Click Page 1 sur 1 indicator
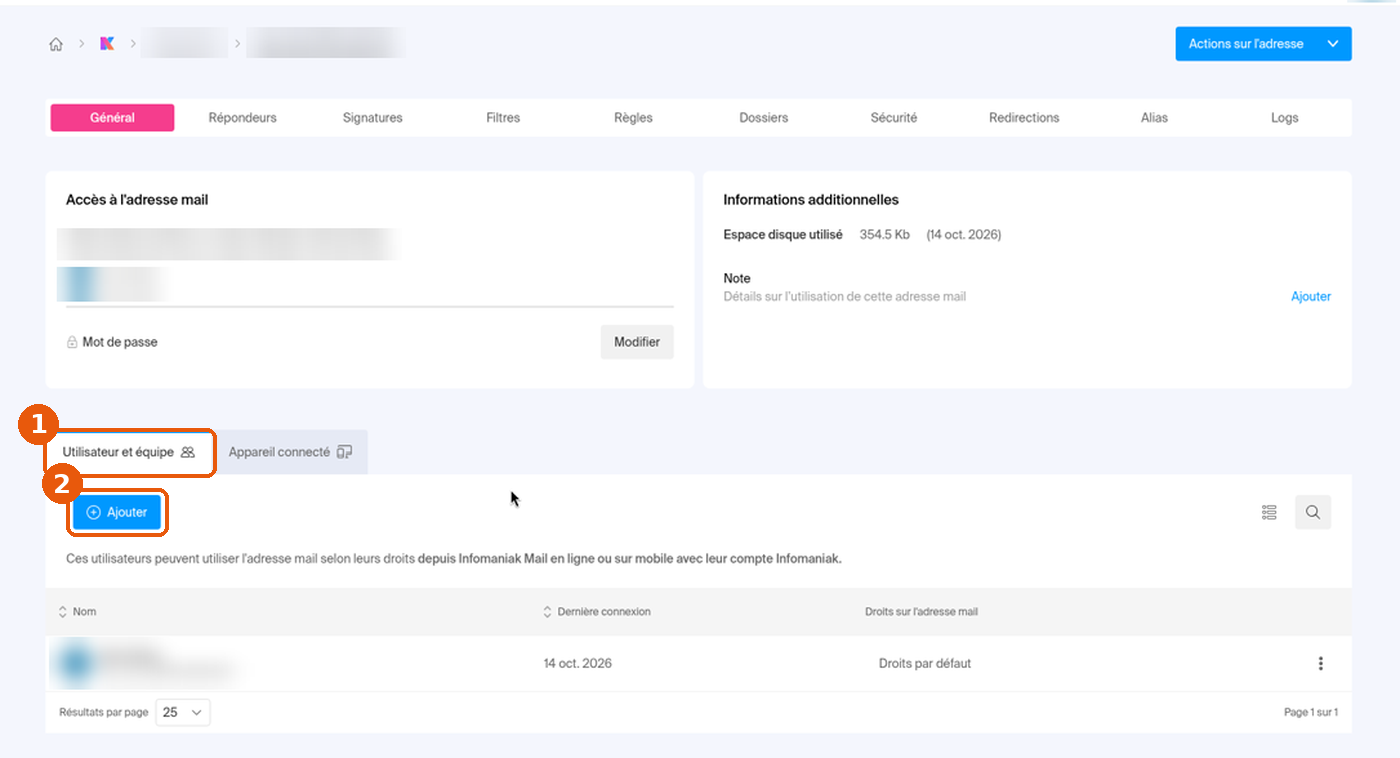The width and height of the screenshot is (1400, 758). click(1311, 712)
